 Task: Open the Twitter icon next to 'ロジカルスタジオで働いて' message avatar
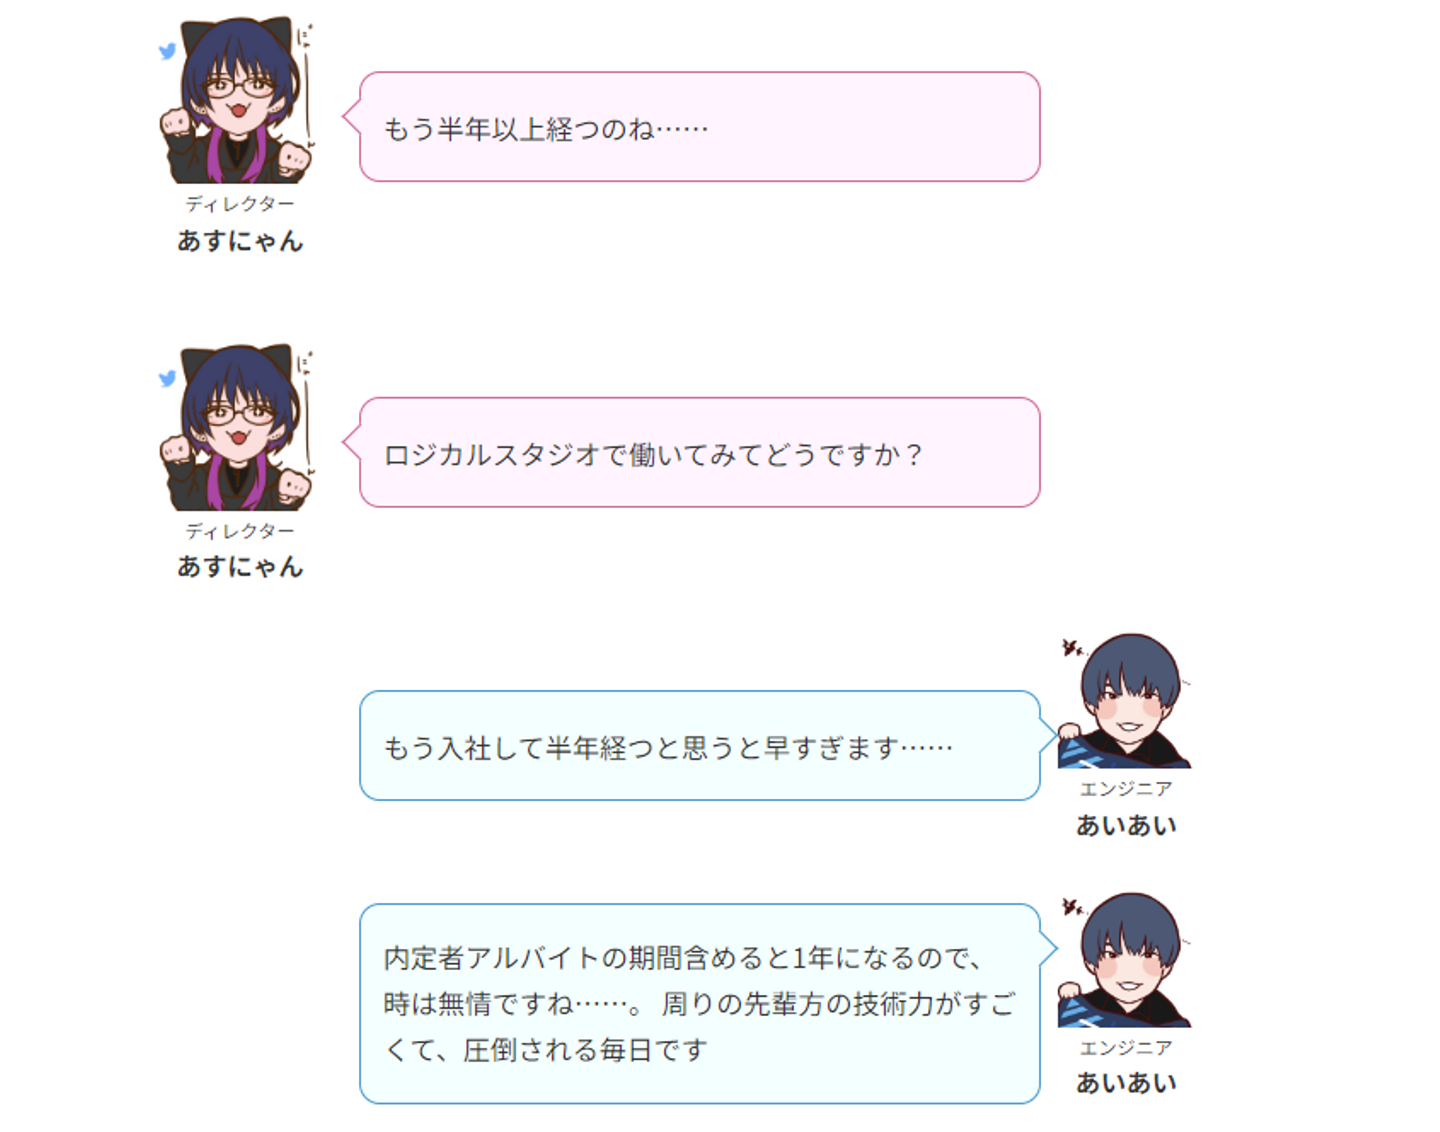click(168, 378)
